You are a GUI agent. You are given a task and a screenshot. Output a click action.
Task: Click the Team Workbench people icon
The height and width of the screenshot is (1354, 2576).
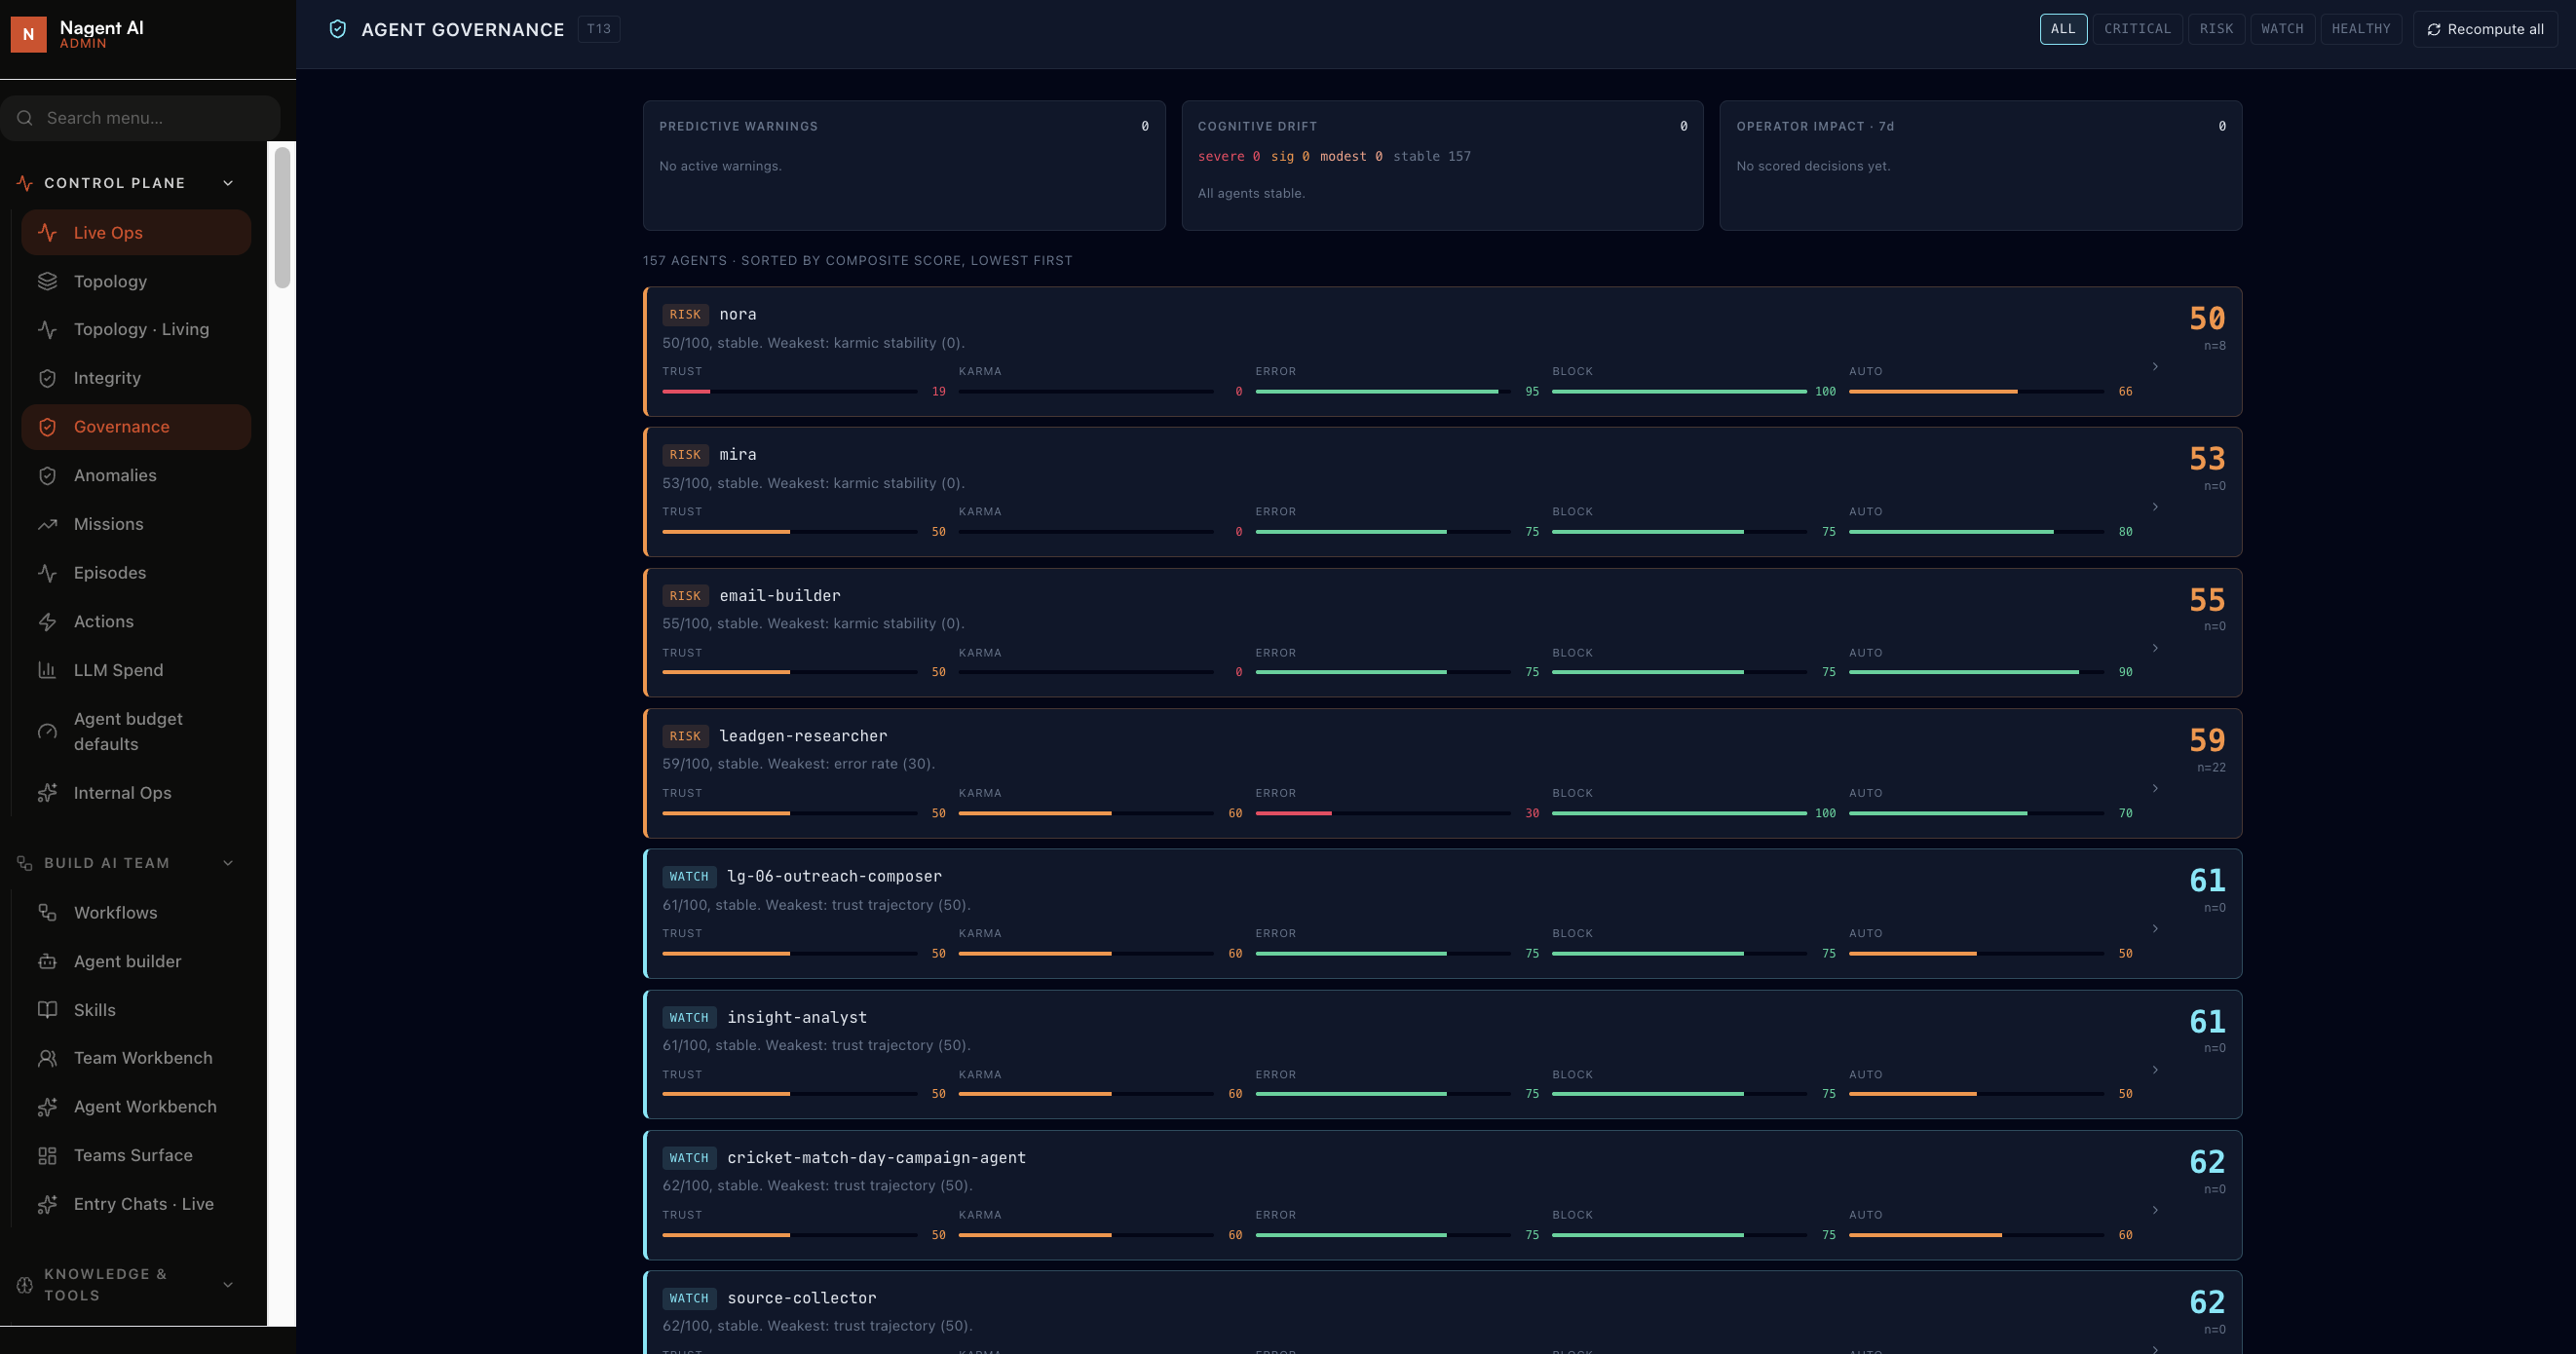pos(47,1058)
